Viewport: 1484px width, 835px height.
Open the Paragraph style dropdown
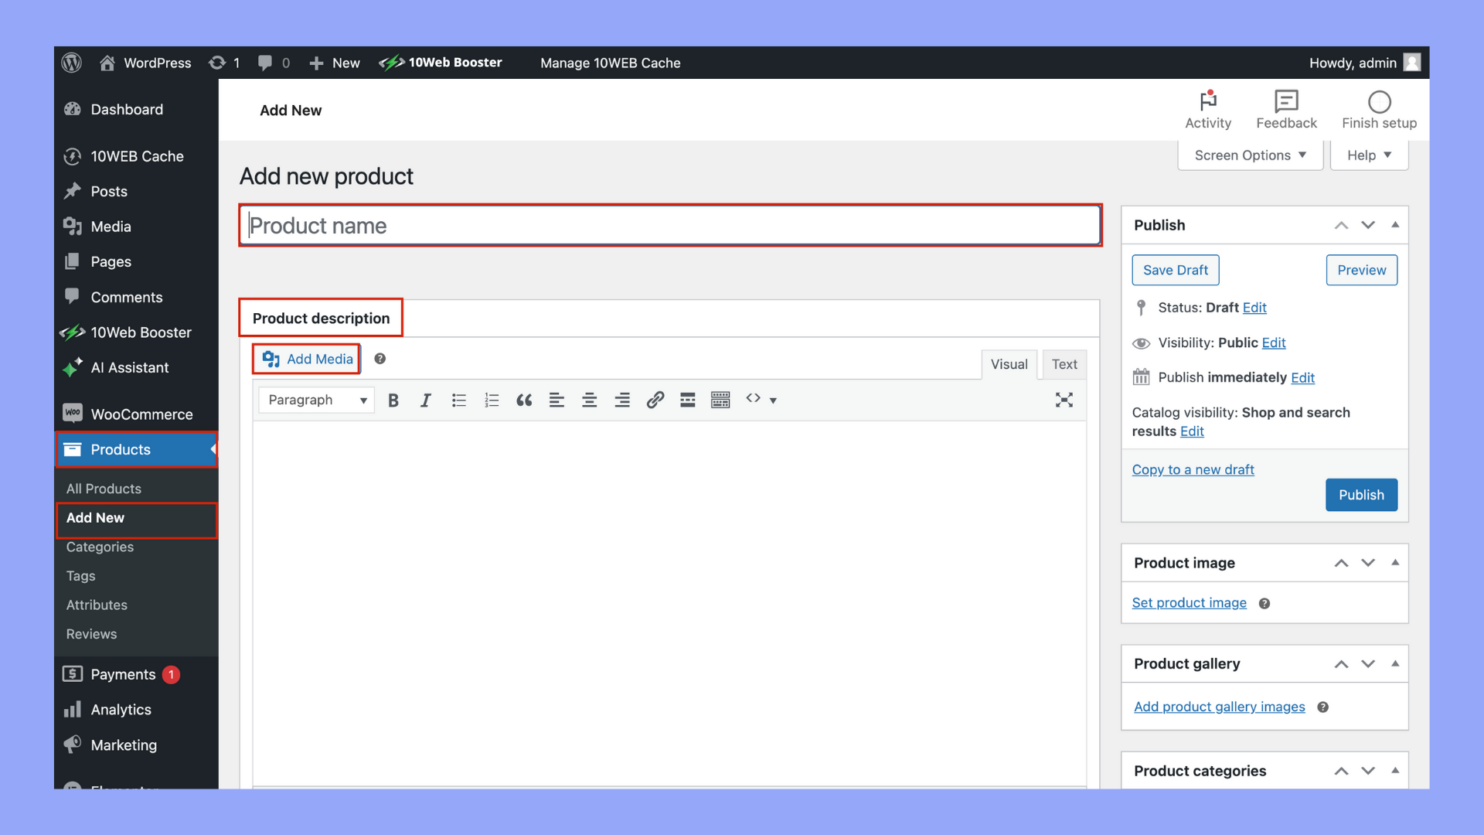315,399
